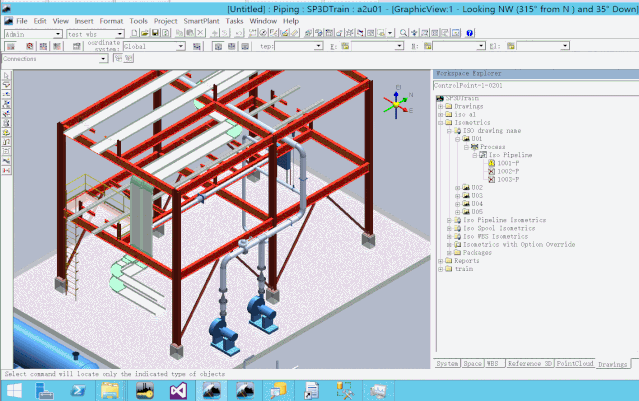
Task: Open the El elevation dropdown
Action: point(565,46)
